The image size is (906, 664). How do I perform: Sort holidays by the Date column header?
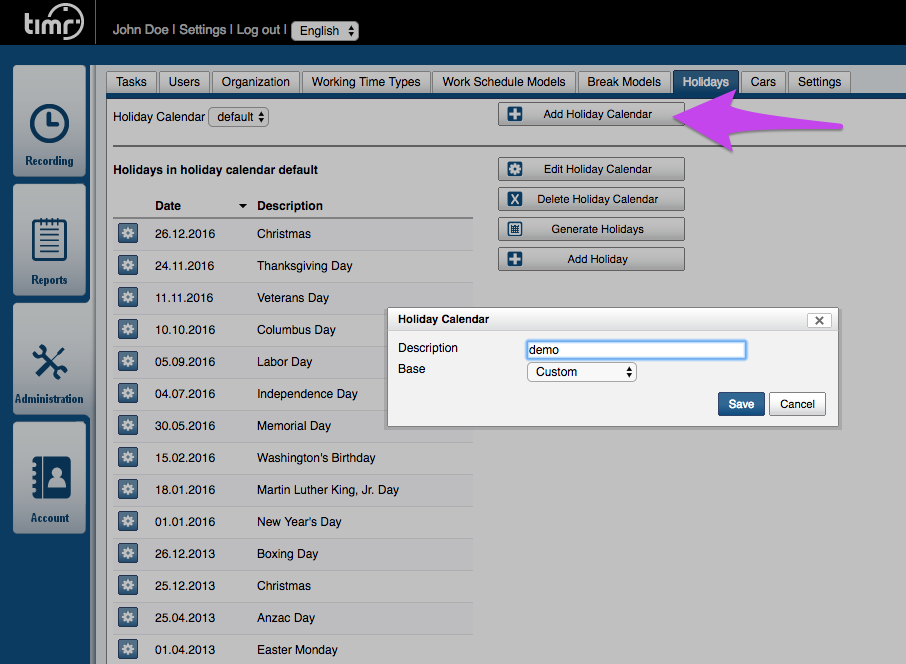click(168, 206)
